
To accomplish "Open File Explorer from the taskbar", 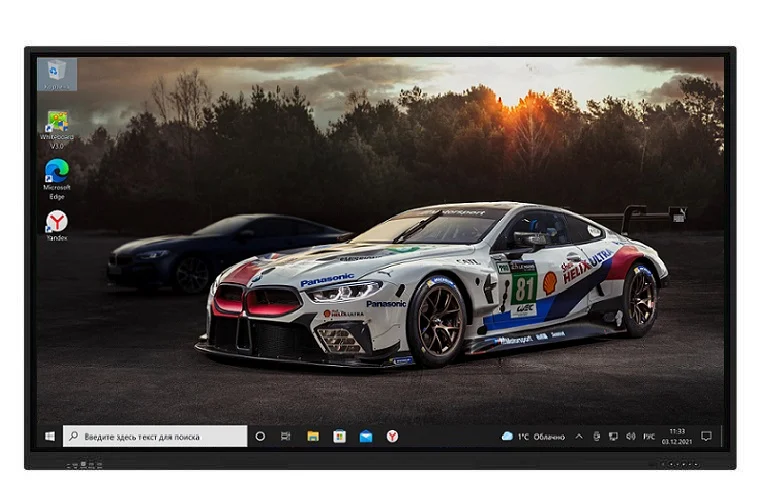I will (x=313, y=436).
